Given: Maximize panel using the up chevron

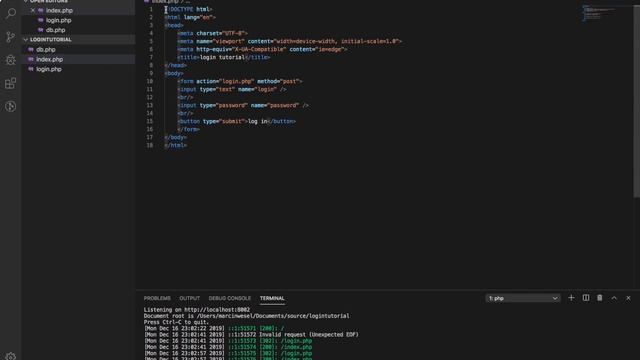Looking at the screenshot, I should tap(614, 298).
